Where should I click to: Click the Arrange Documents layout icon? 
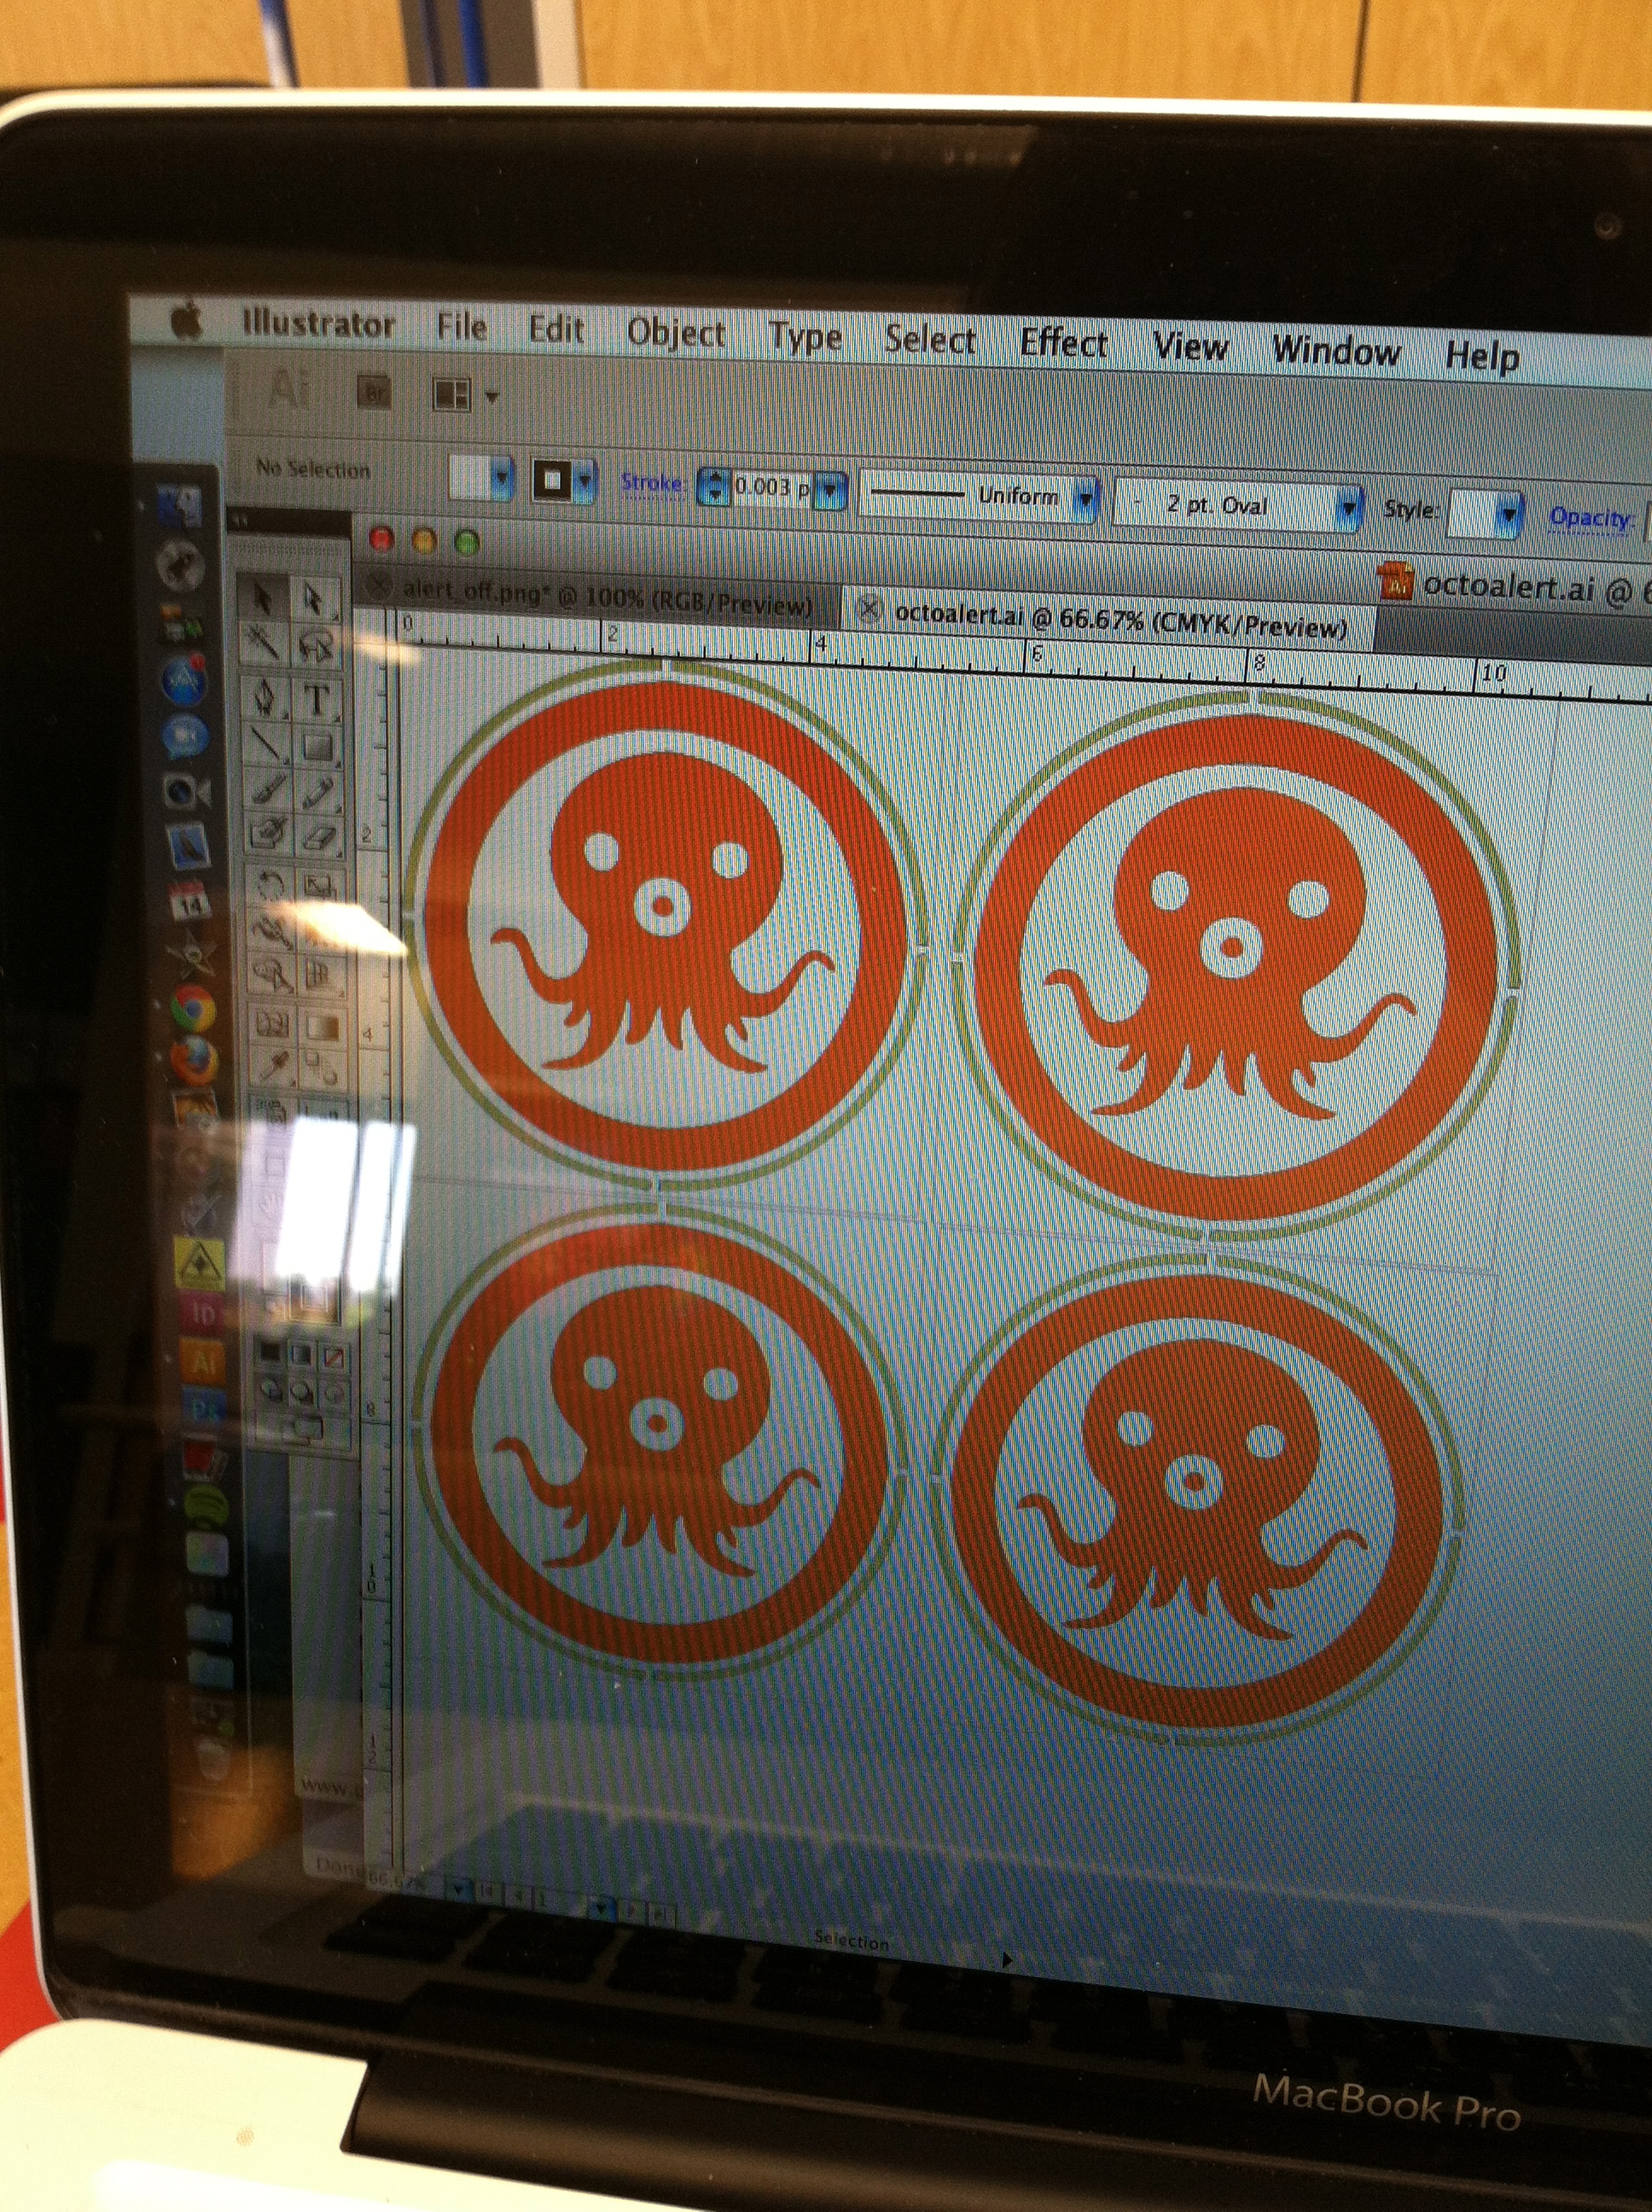(x=451, y=395)
